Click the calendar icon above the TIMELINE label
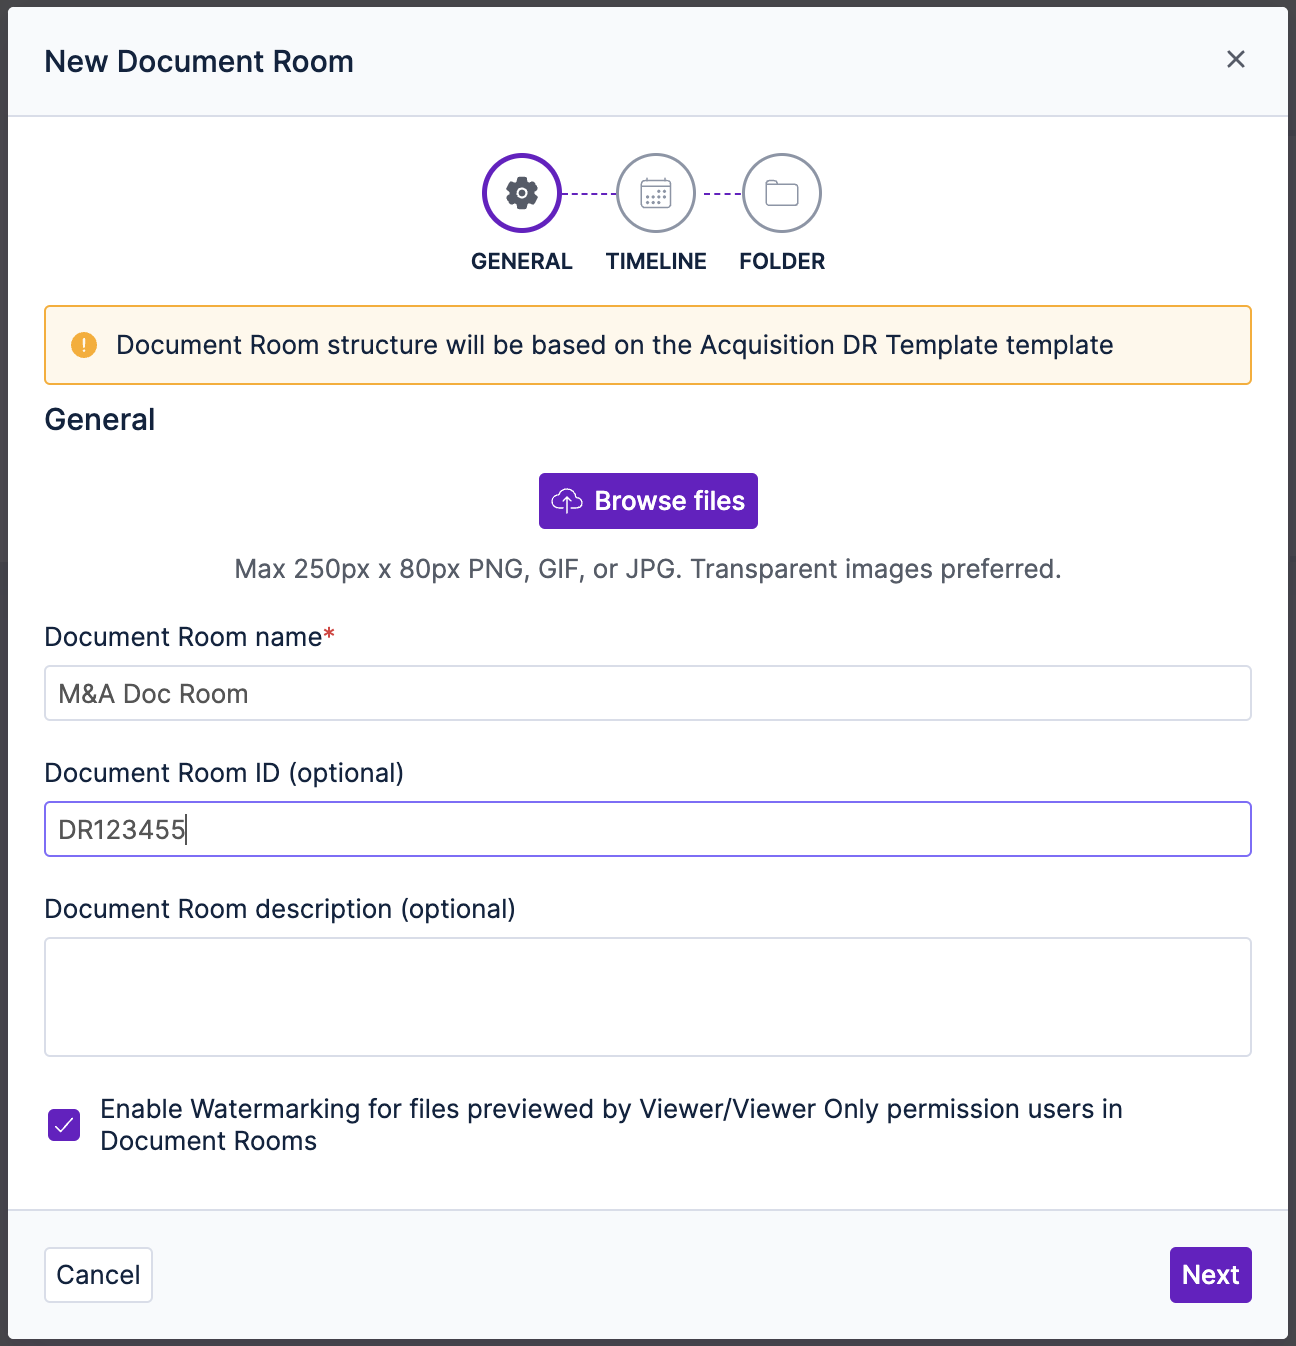This screenshot has width=1296, height=1346. coord(655,192)
